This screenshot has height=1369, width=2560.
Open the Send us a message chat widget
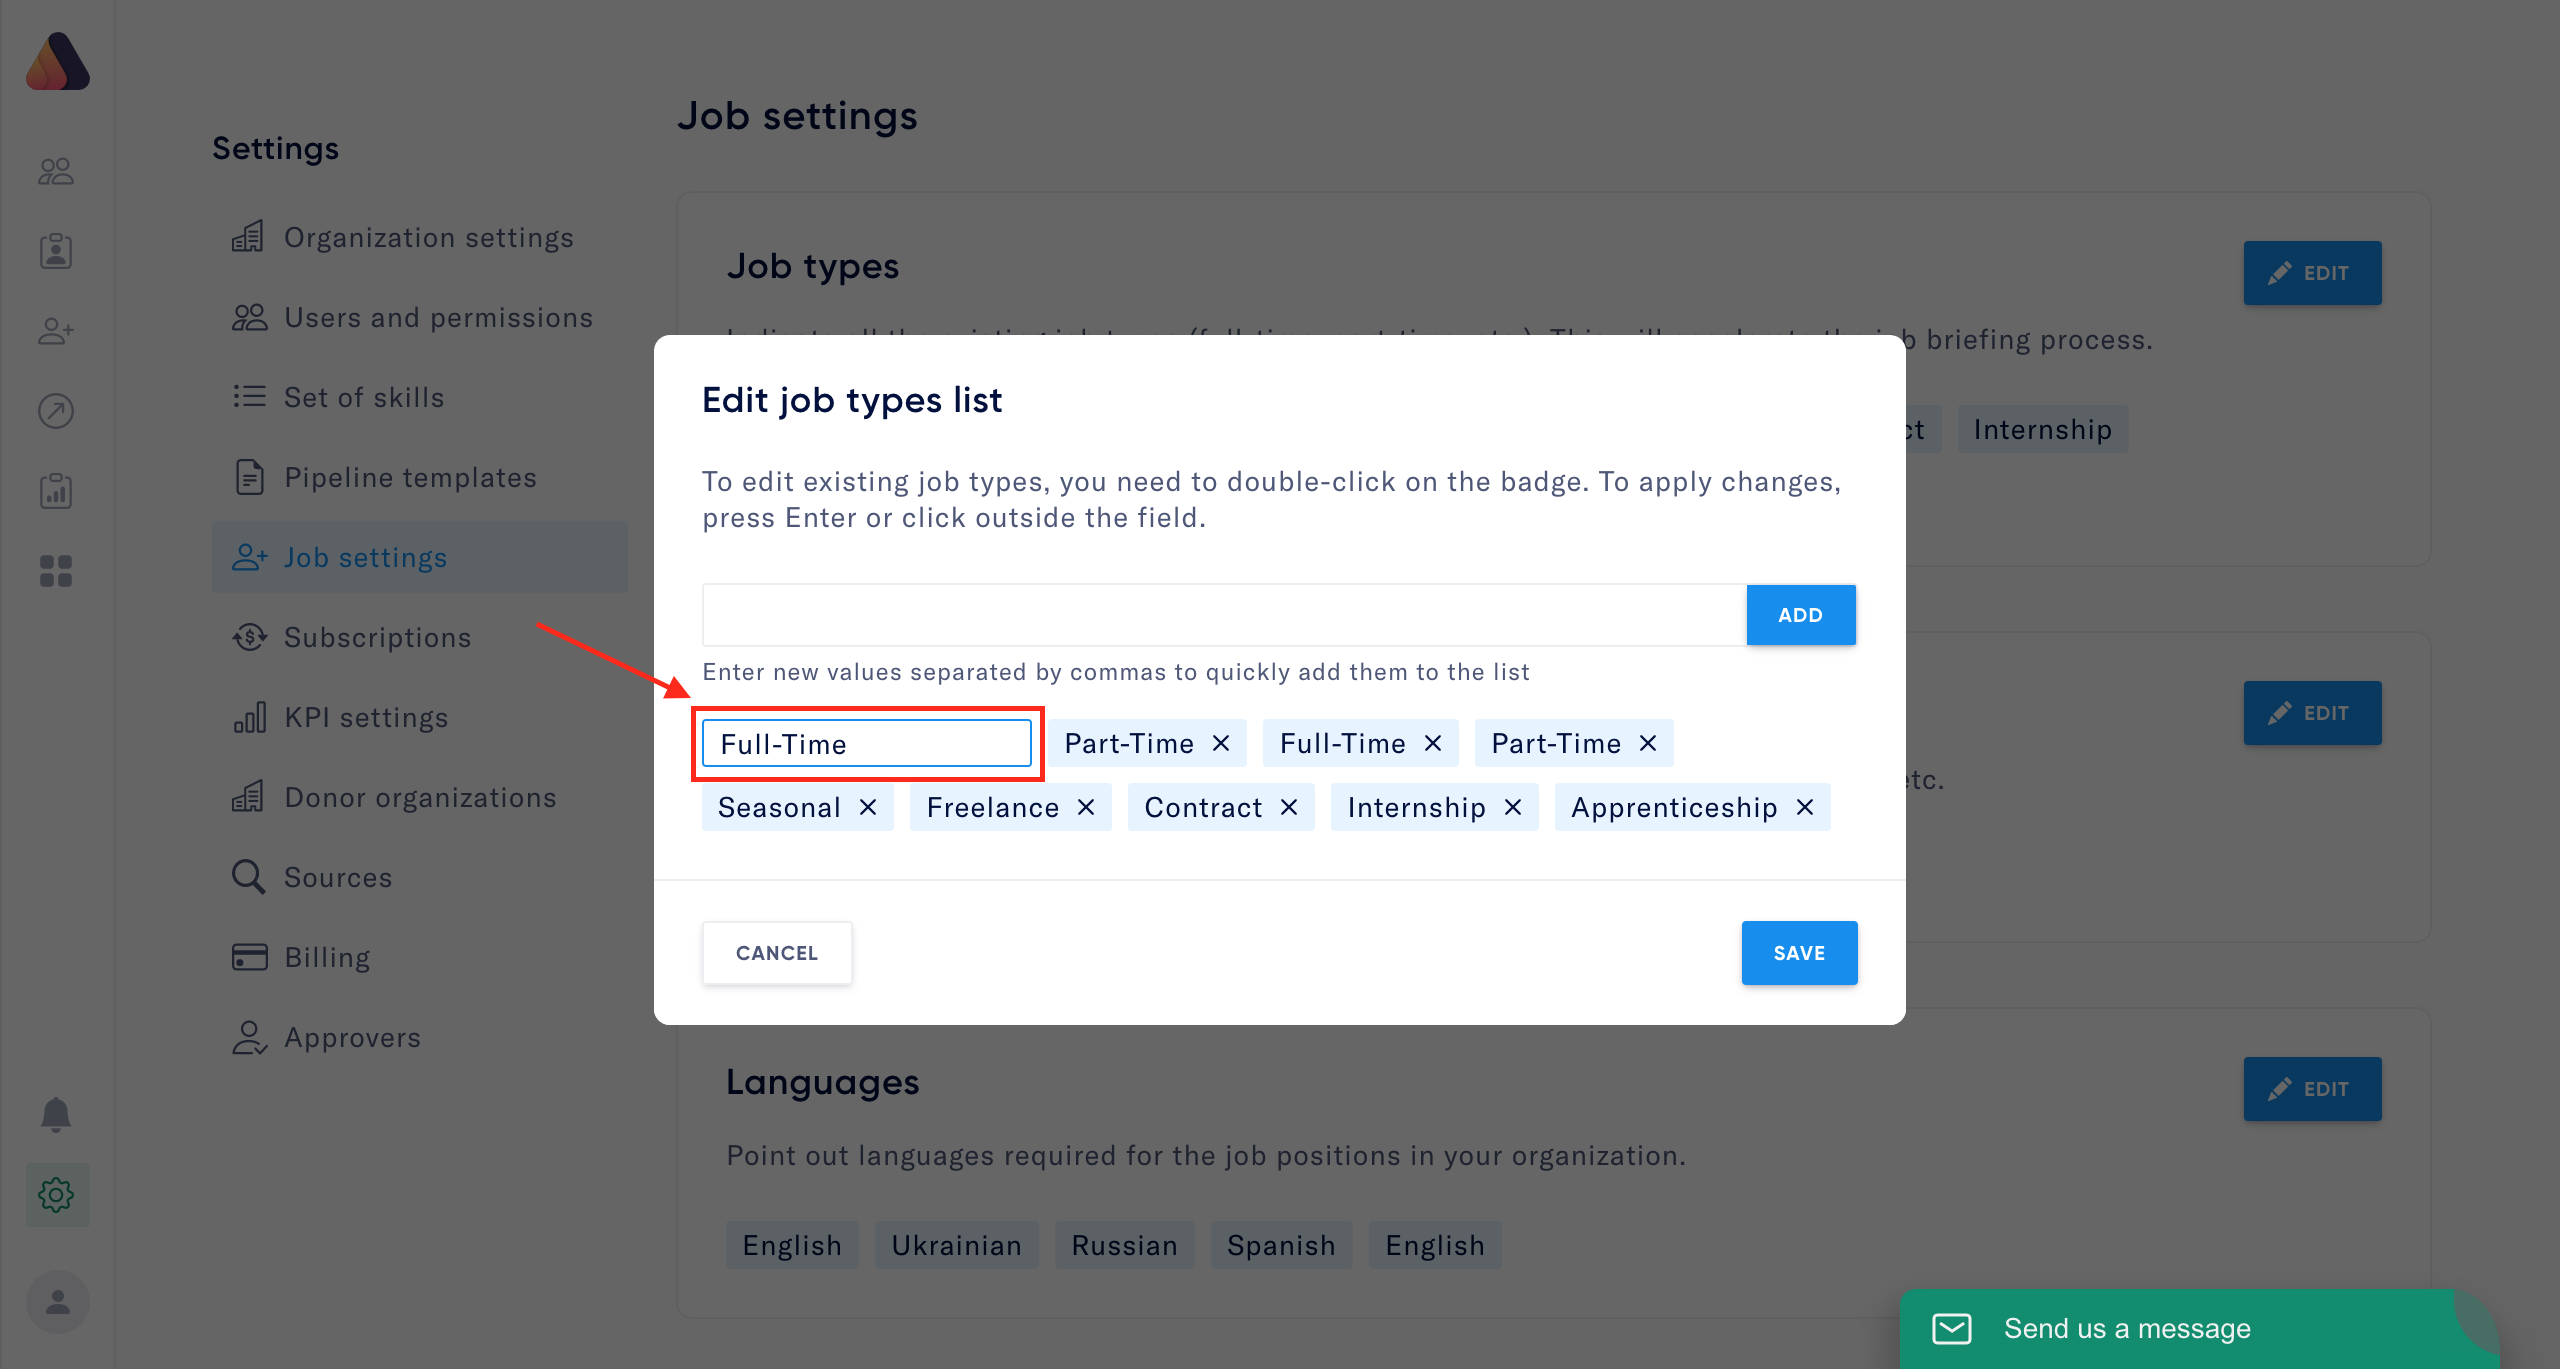[2126, 1328]
